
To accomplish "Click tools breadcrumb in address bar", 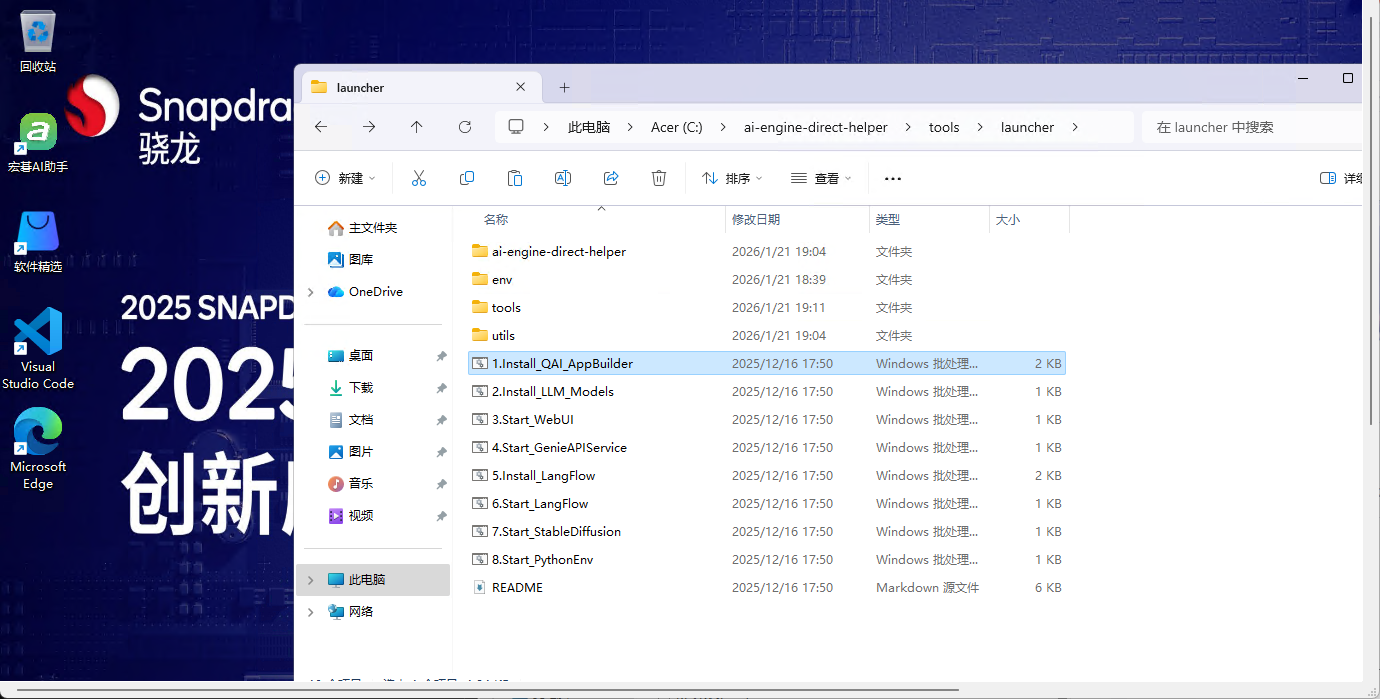I will tap(944, 127).
